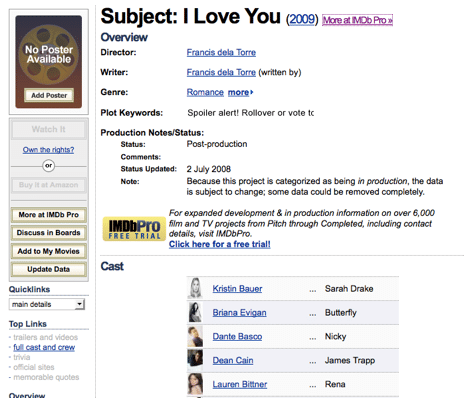Open the main details Quicklinks dropdown

pyautogui.click(x=47, y=304)
